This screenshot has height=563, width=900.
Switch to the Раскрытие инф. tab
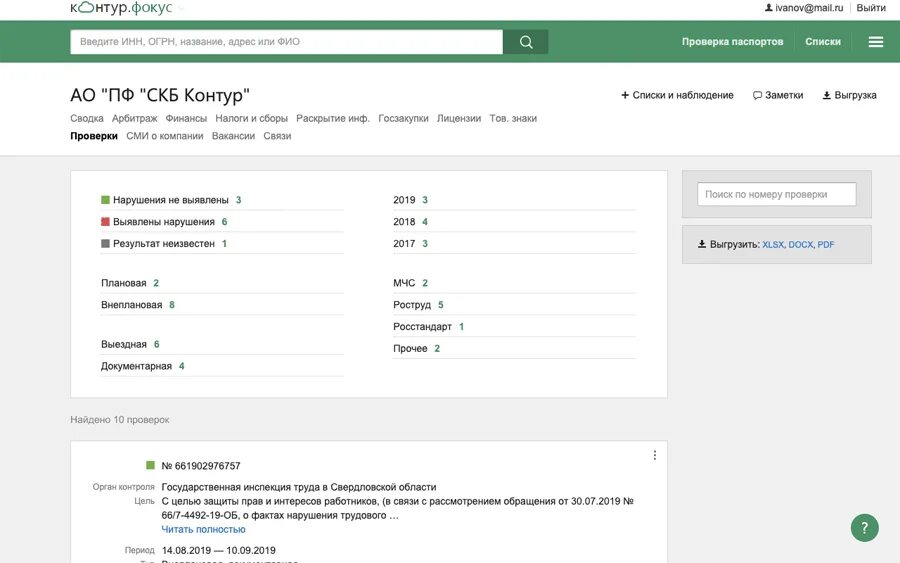coord(333,118)
